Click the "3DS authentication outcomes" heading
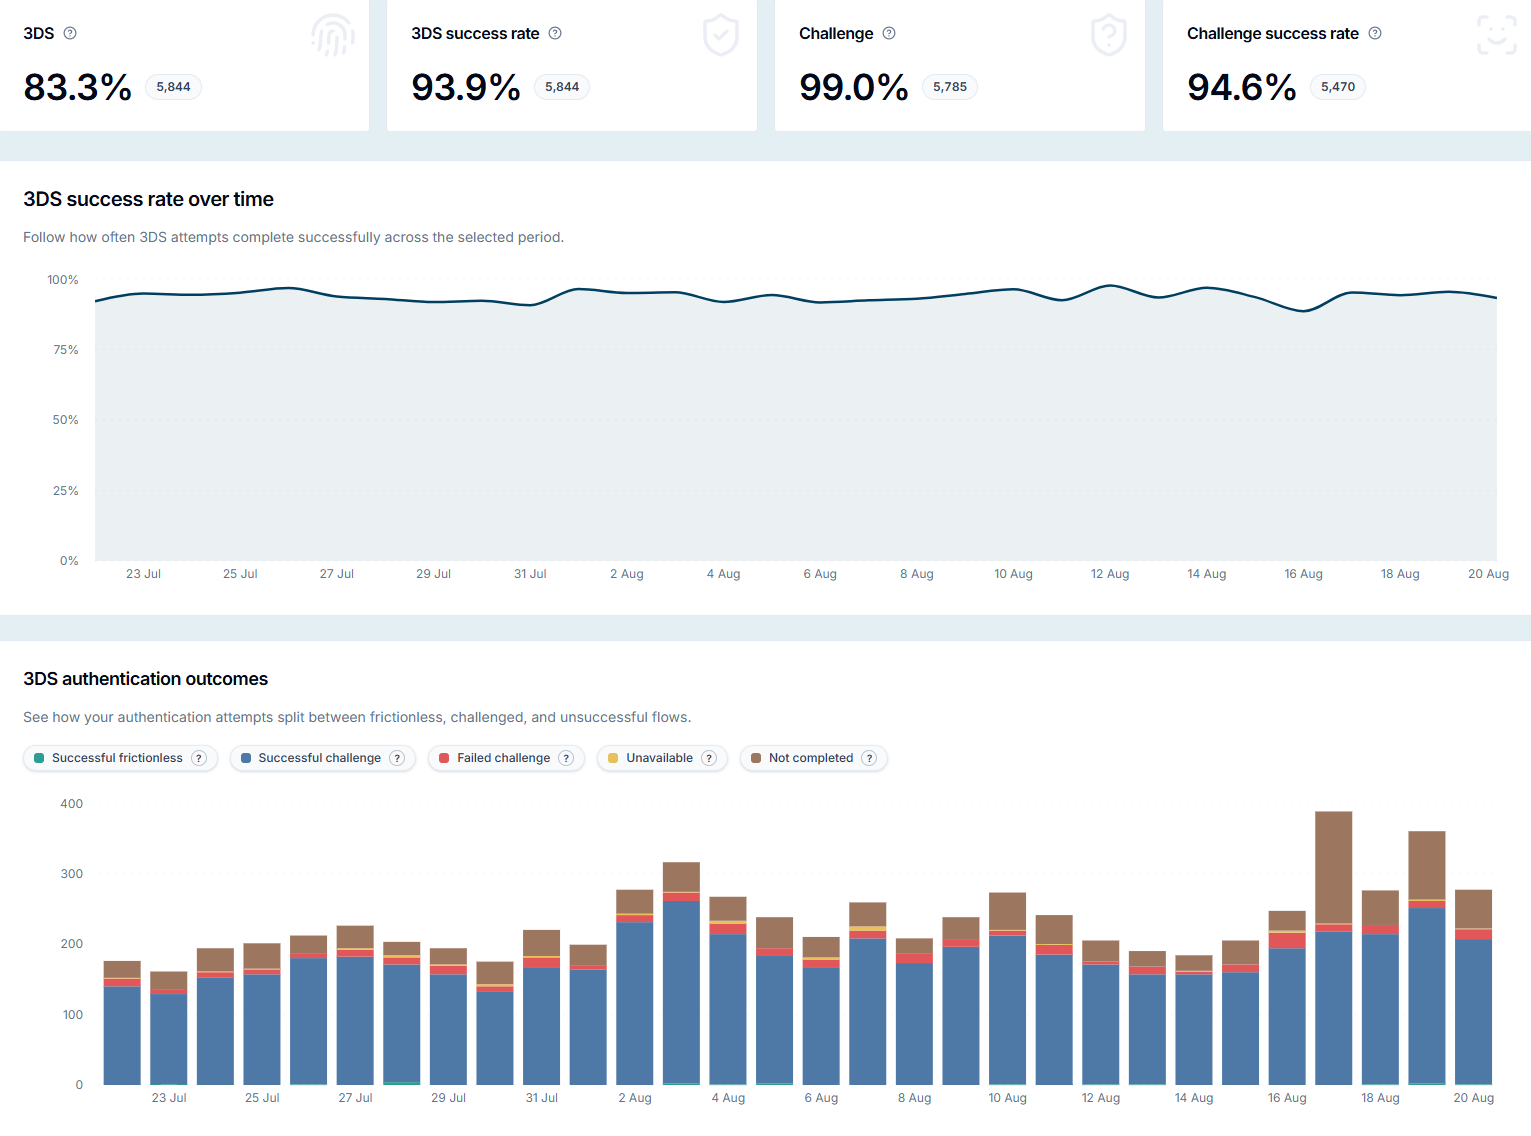Viewport: 1531px width, 1136px height. click(x=145, y=679)
